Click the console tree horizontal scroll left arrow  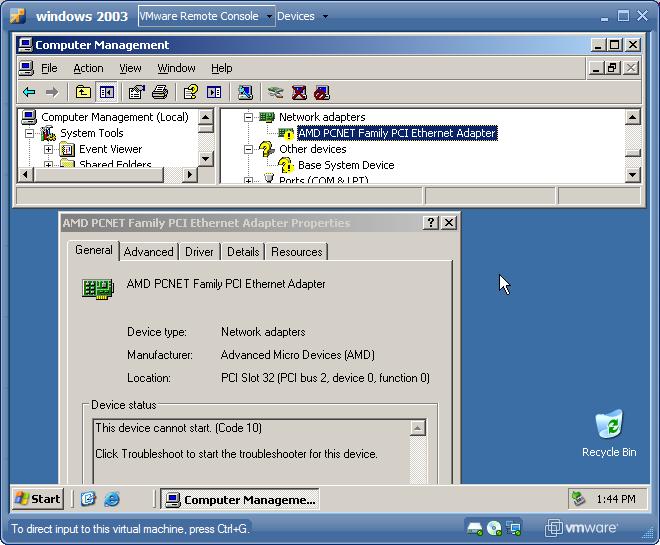(26, 174)
